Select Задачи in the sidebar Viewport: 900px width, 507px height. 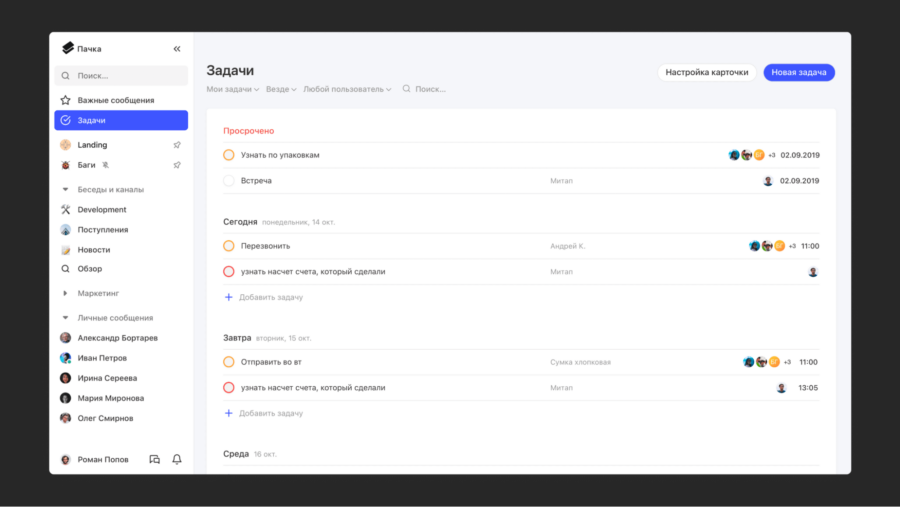(120, 120)
